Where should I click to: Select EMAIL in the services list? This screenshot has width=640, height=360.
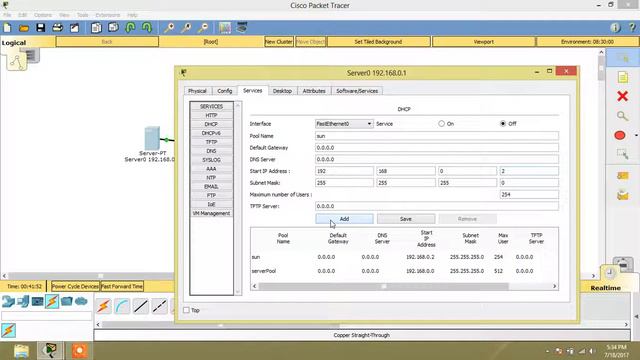211,187
